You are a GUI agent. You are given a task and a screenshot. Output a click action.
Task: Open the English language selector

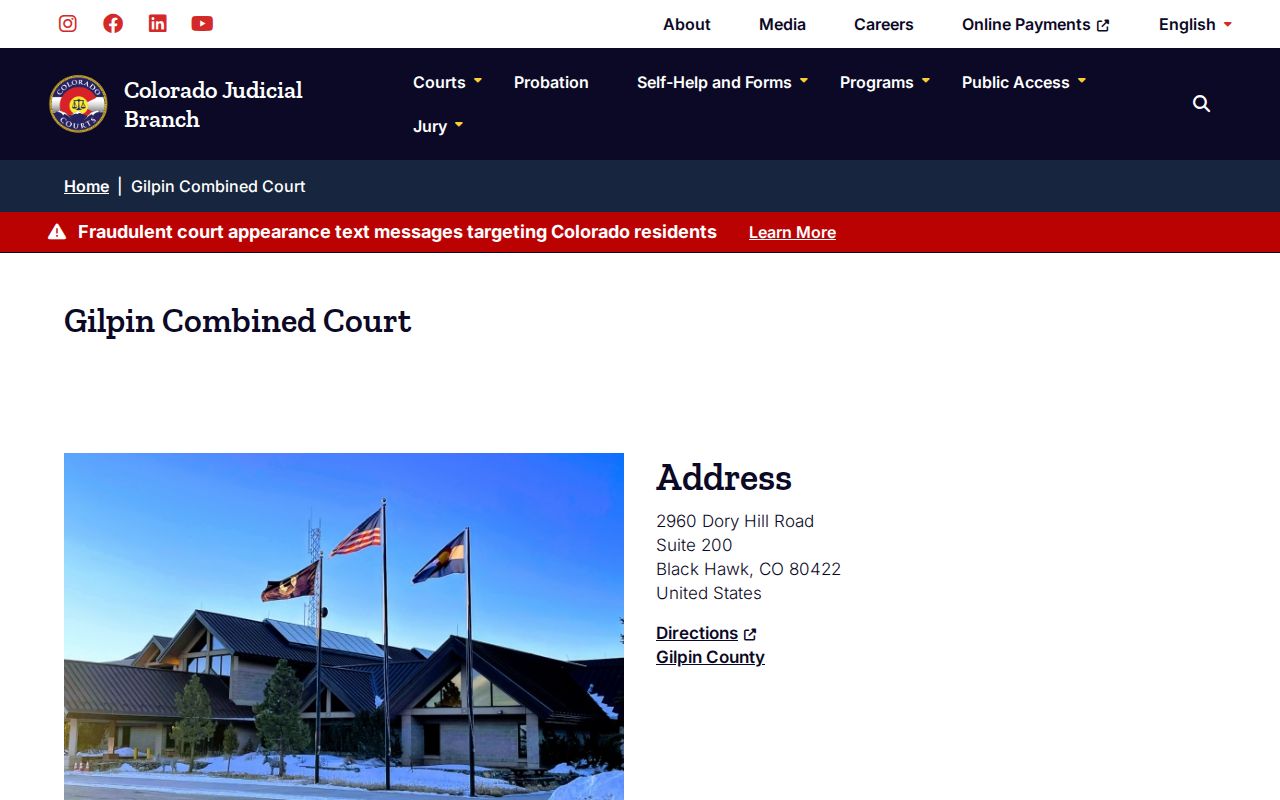[1195, 24]
